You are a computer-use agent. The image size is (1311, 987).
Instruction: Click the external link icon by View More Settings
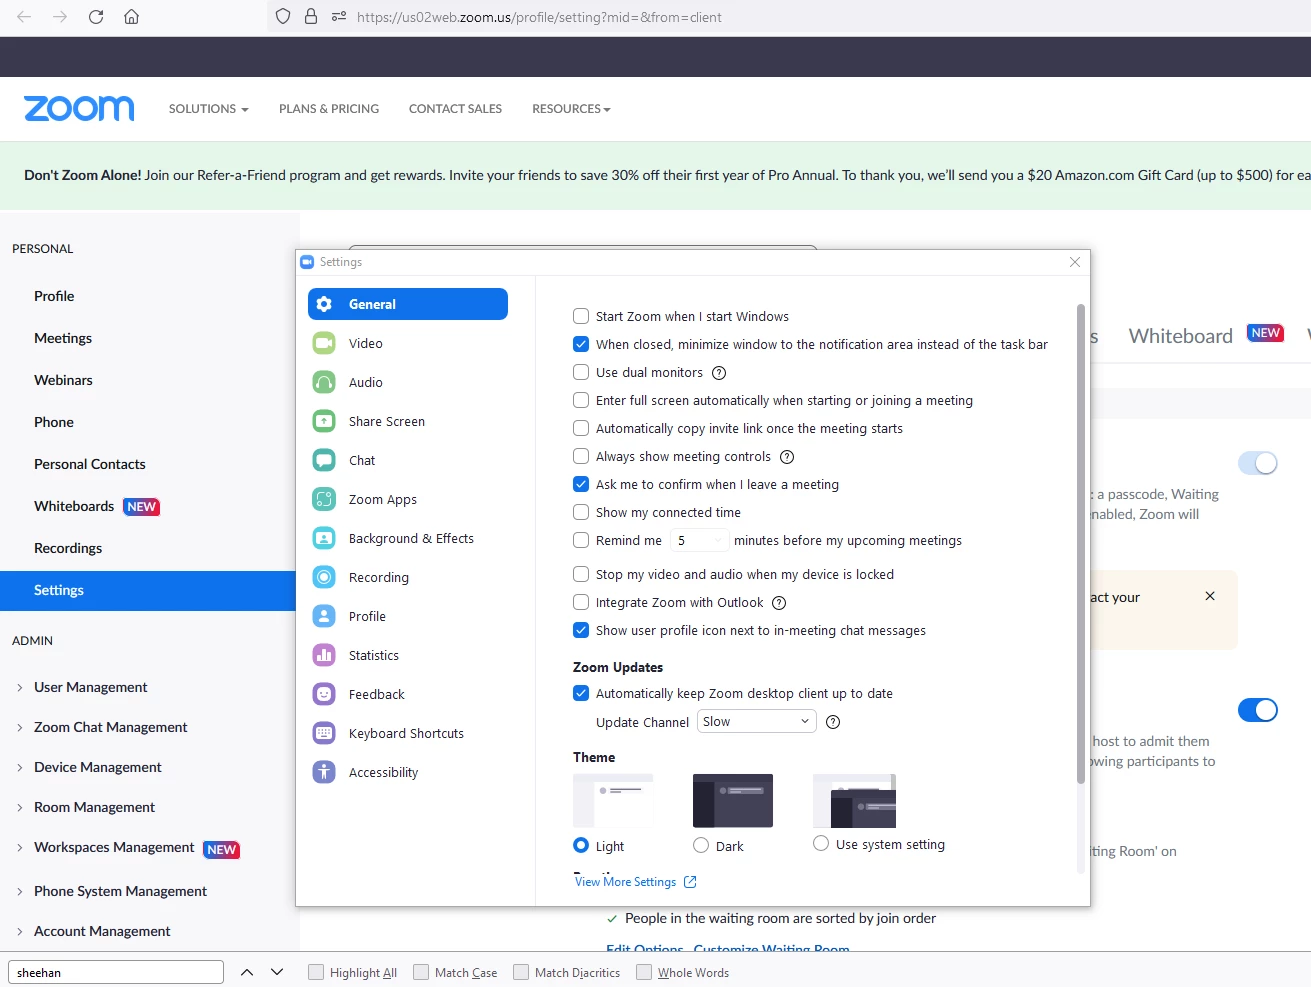coord(690,882)
